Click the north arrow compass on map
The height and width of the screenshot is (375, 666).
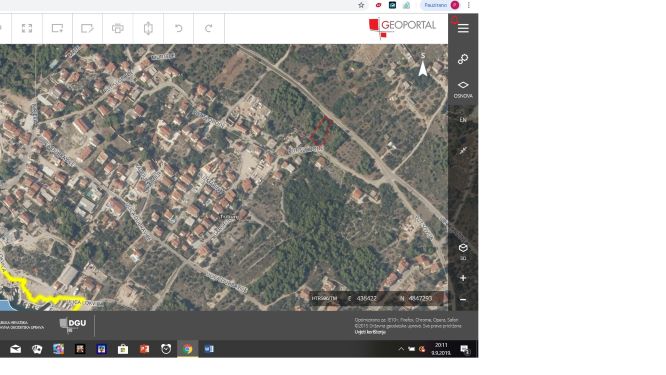pyautogui.click(x=423, y=65)
